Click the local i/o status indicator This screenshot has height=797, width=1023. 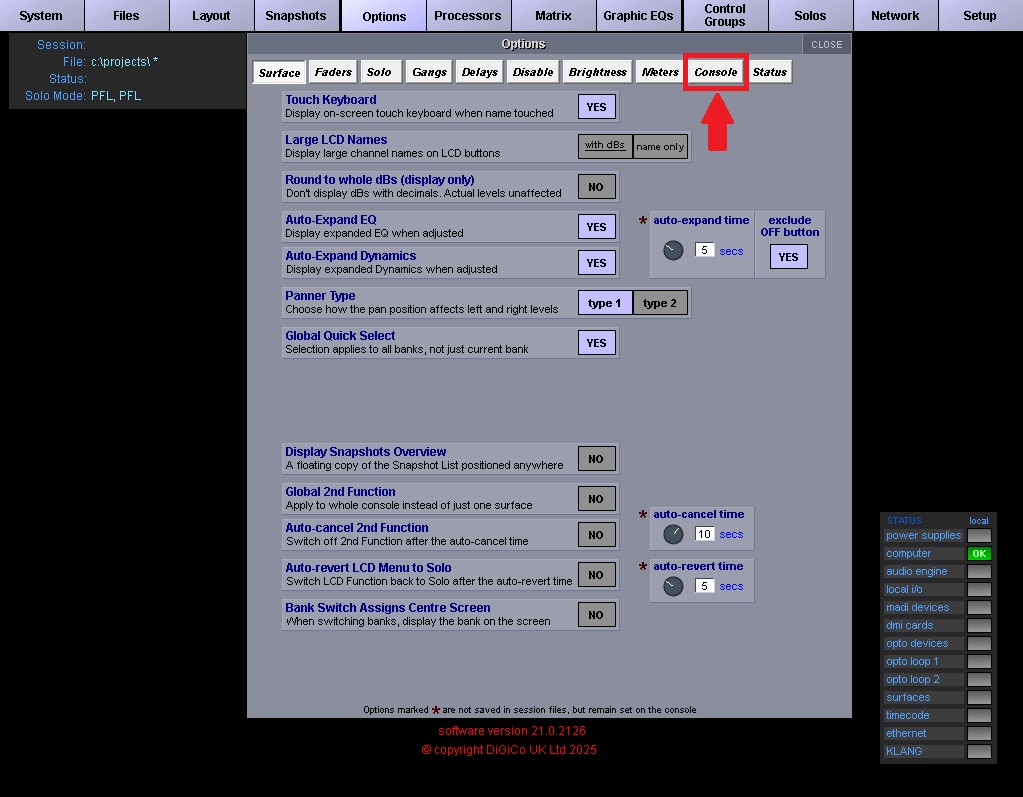(x=979, y=590)
